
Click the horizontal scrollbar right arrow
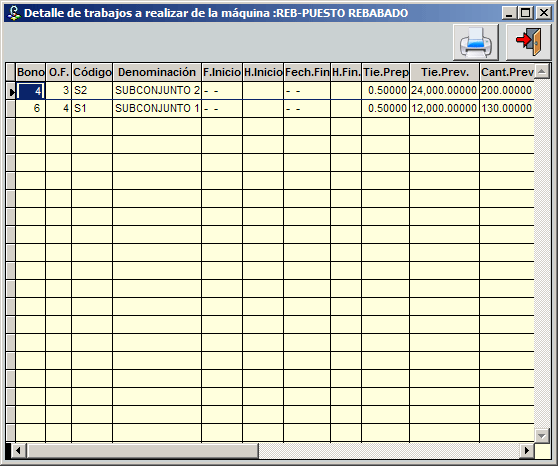click(527, 451)
